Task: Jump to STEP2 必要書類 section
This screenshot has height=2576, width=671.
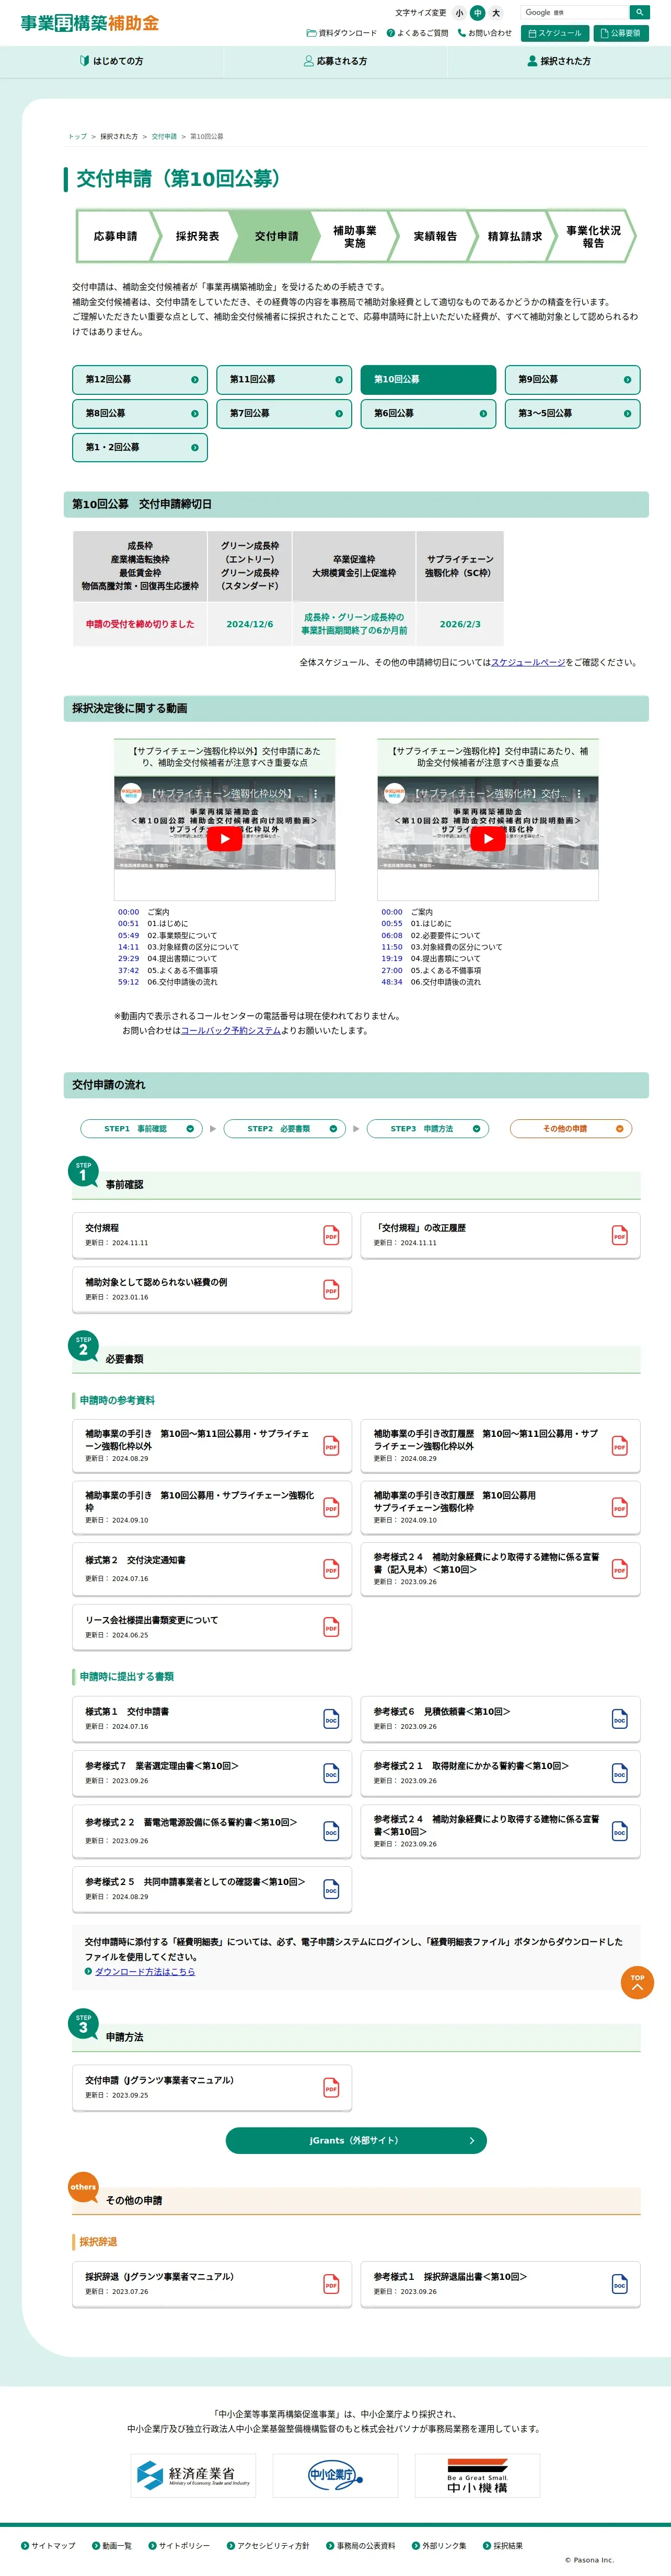Action: click(x=284, y=1129)
